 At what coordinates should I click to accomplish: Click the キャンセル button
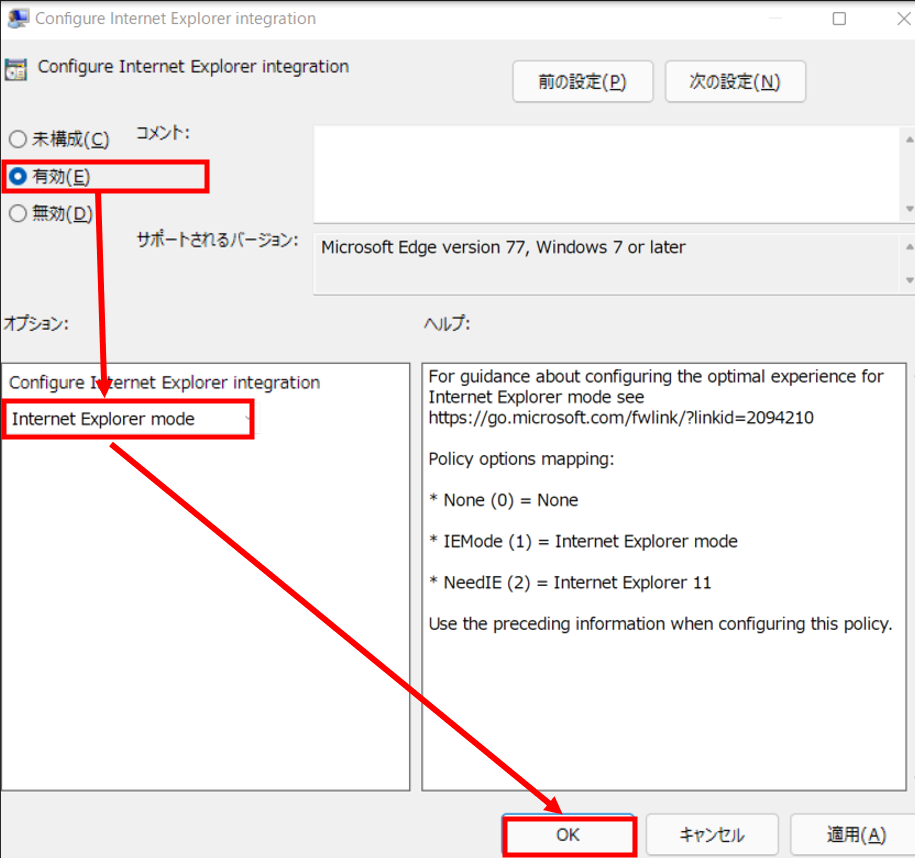click(x=712, y=835)
